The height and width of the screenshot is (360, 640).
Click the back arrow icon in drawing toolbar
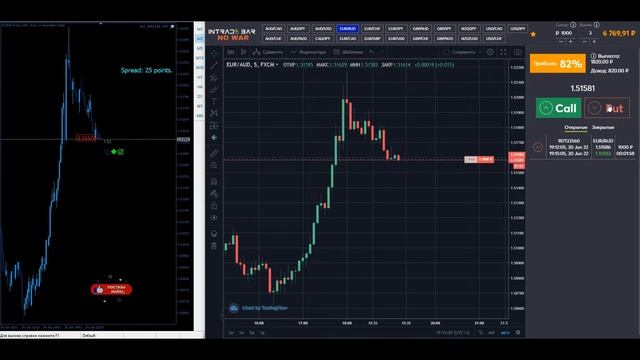214,138
